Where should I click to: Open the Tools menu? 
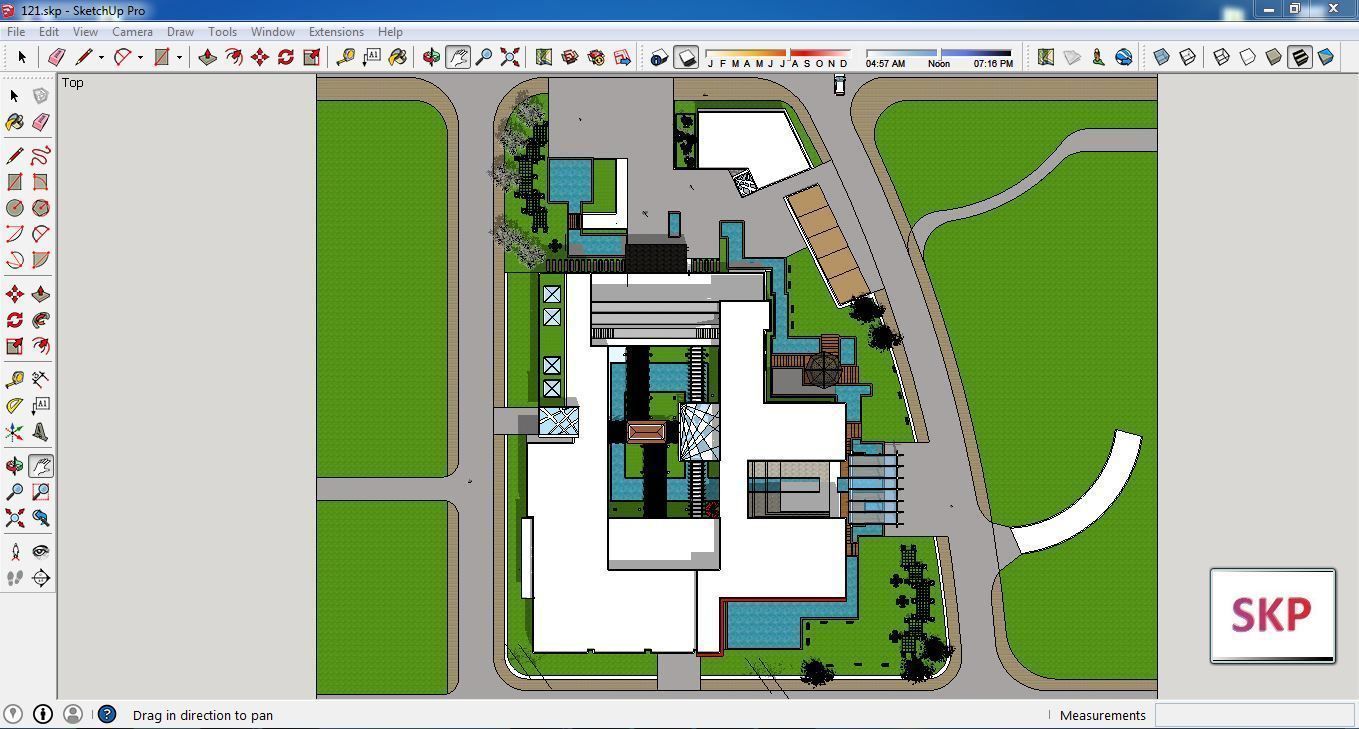222,31
